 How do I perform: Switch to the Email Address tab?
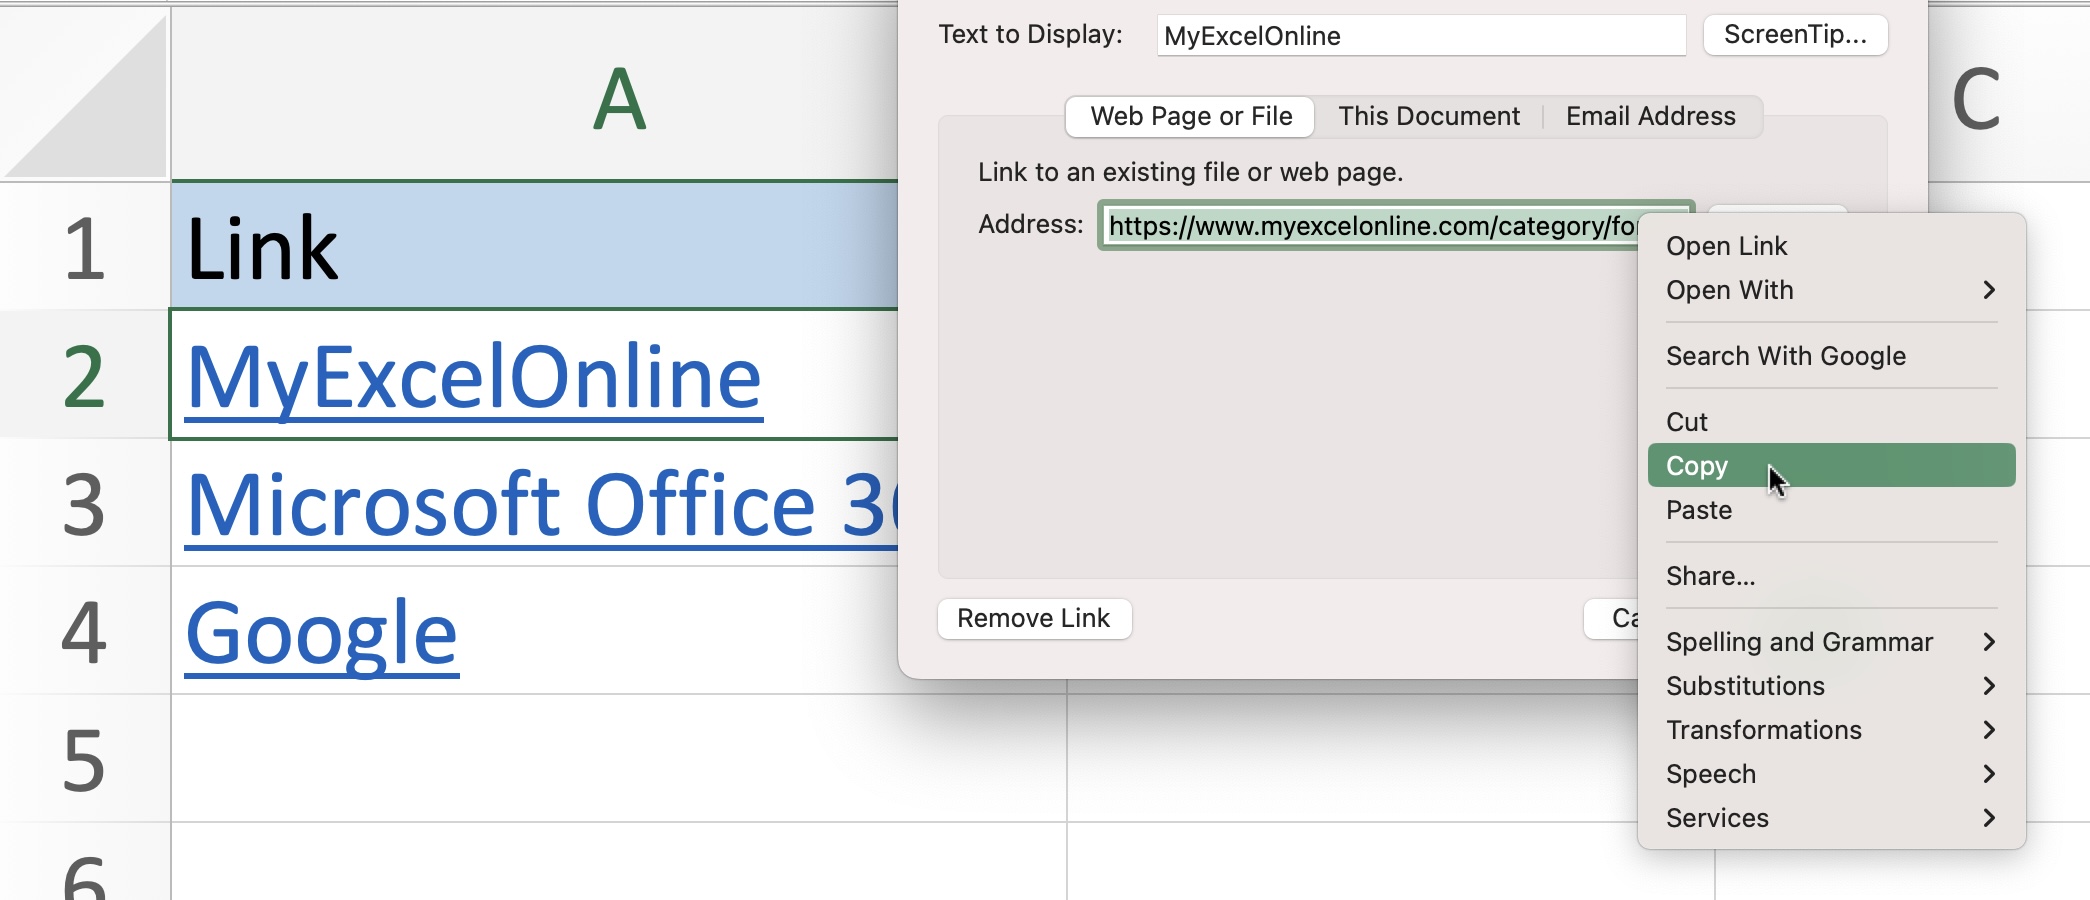[1649, 116]
